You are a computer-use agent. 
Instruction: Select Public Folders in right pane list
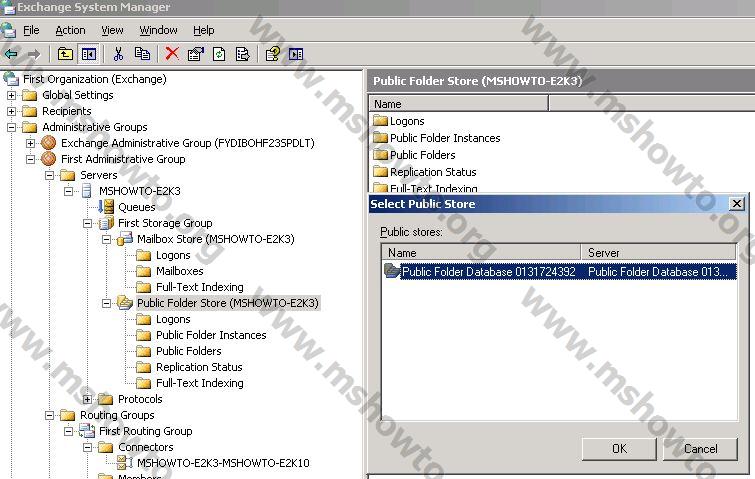click(x=422, y=155)
